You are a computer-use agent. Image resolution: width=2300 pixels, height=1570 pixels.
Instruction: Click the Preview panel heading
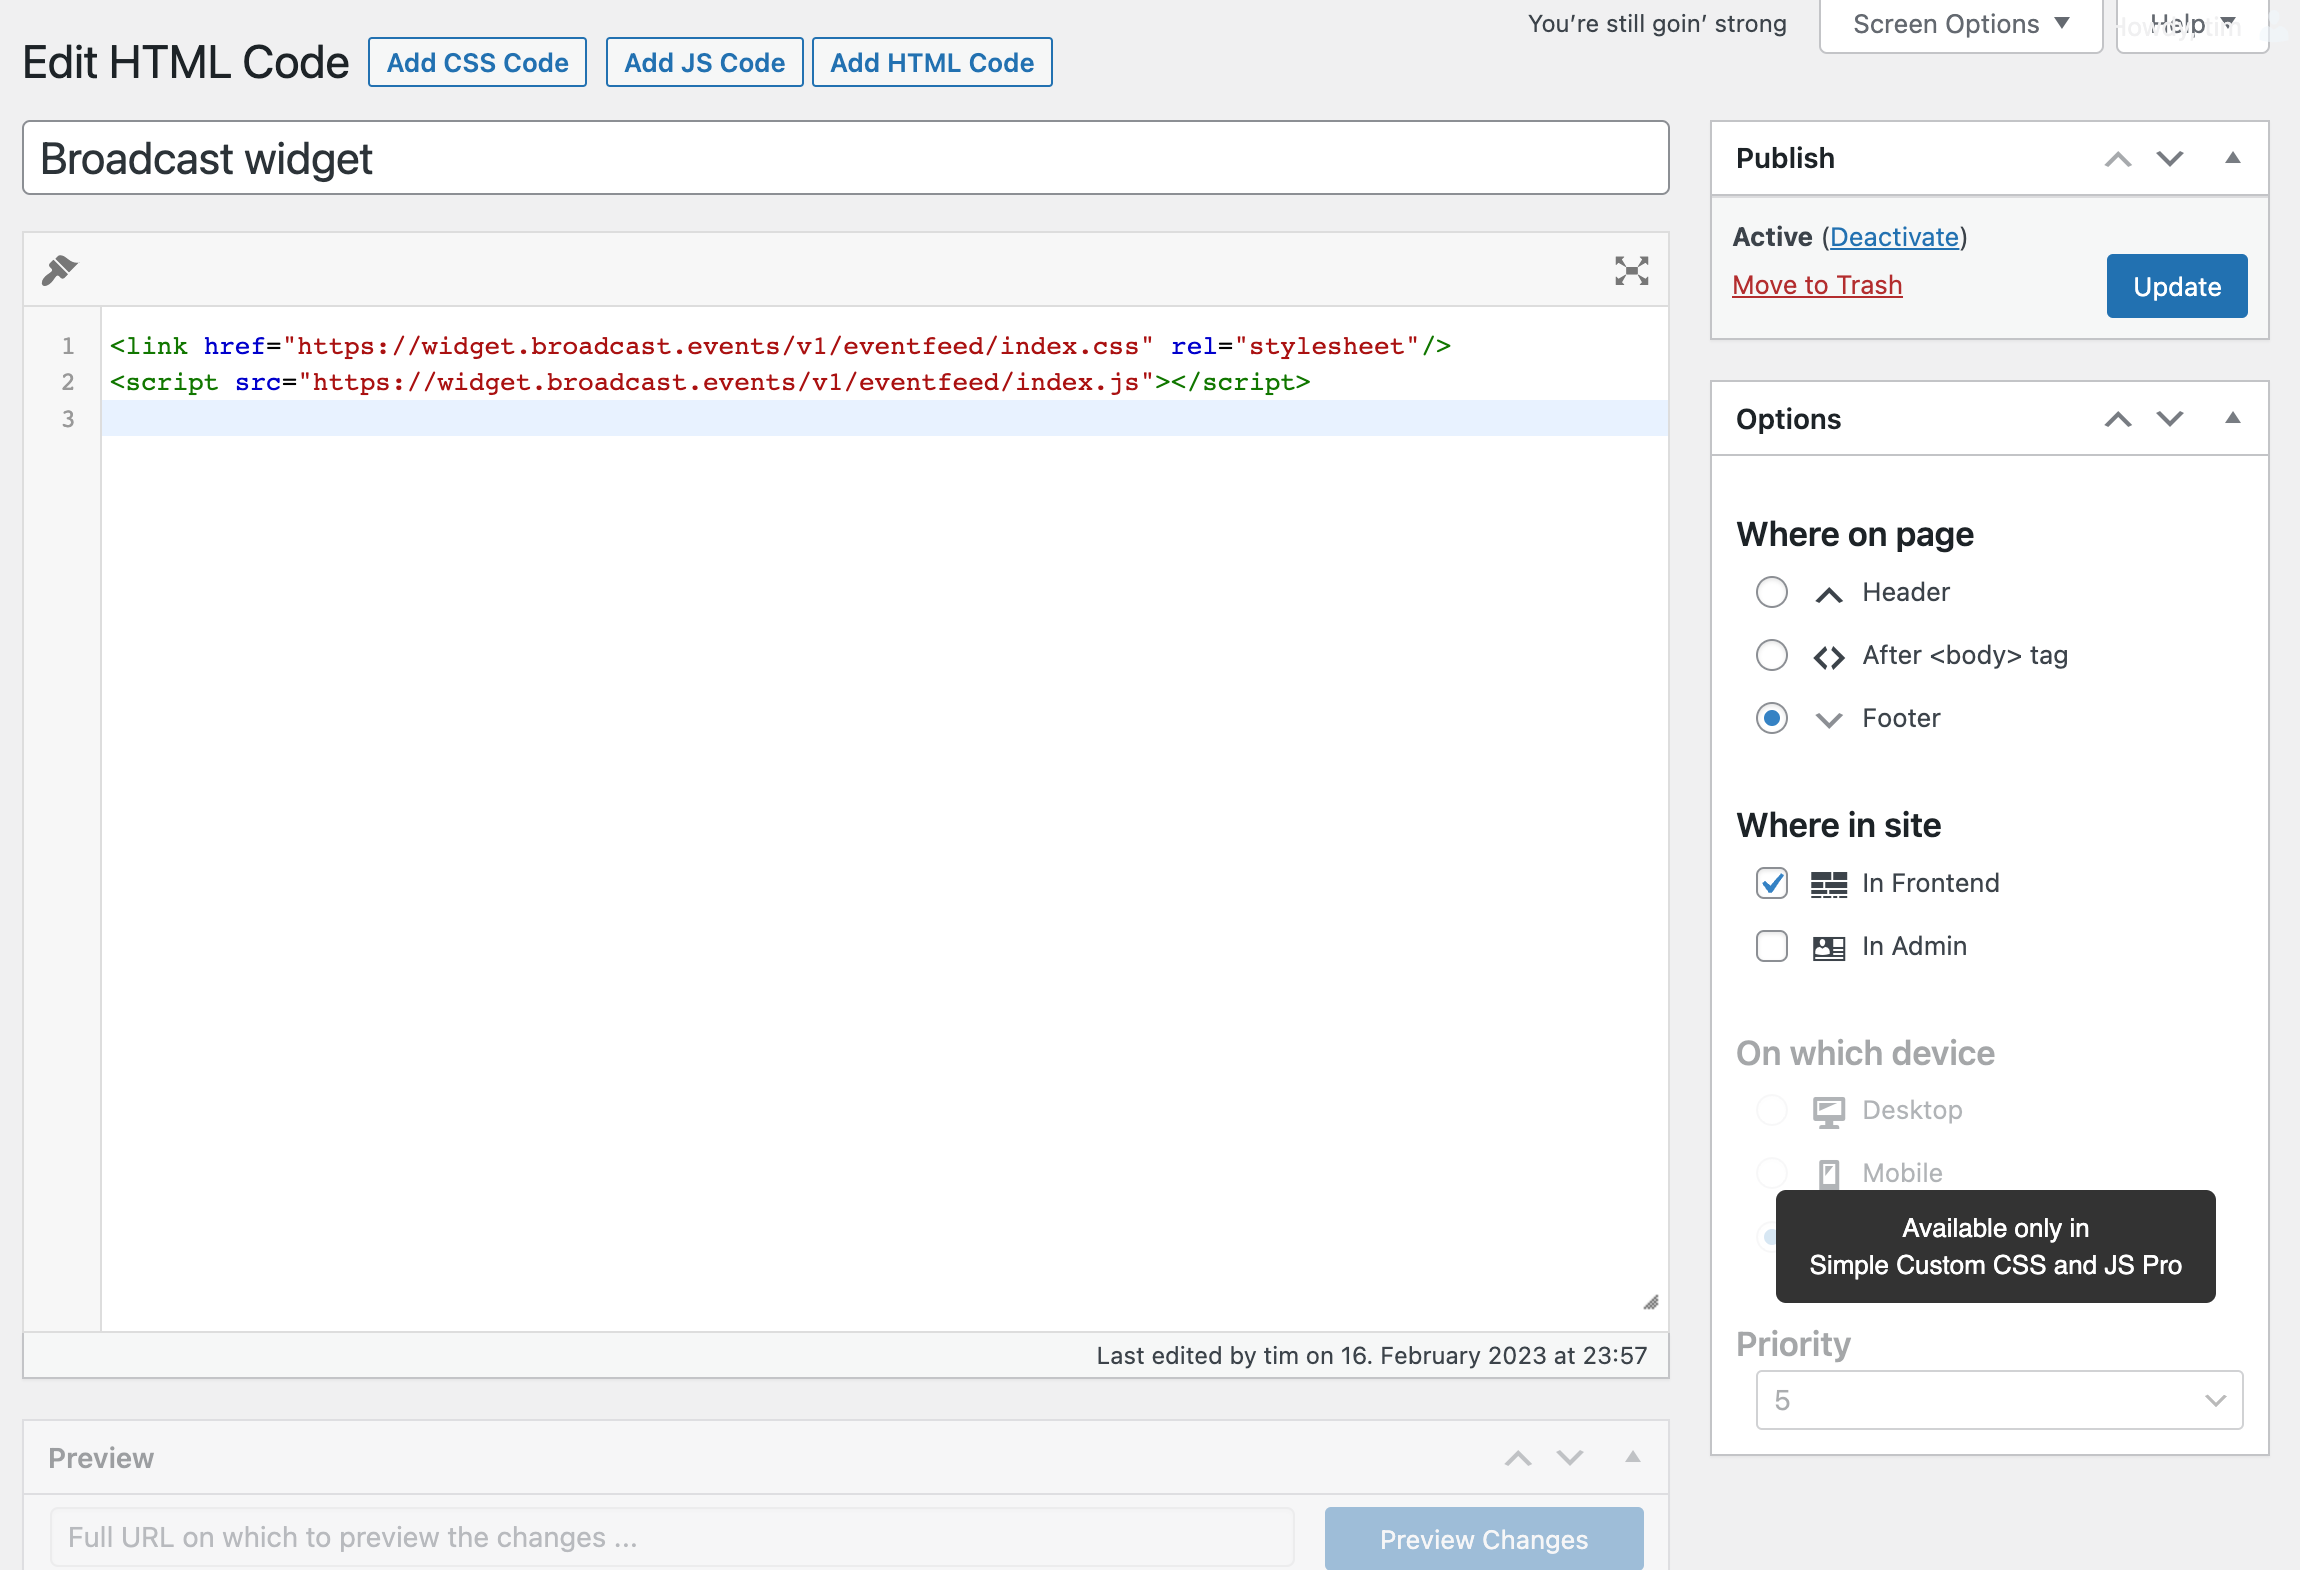click(x=101, y=1458)
